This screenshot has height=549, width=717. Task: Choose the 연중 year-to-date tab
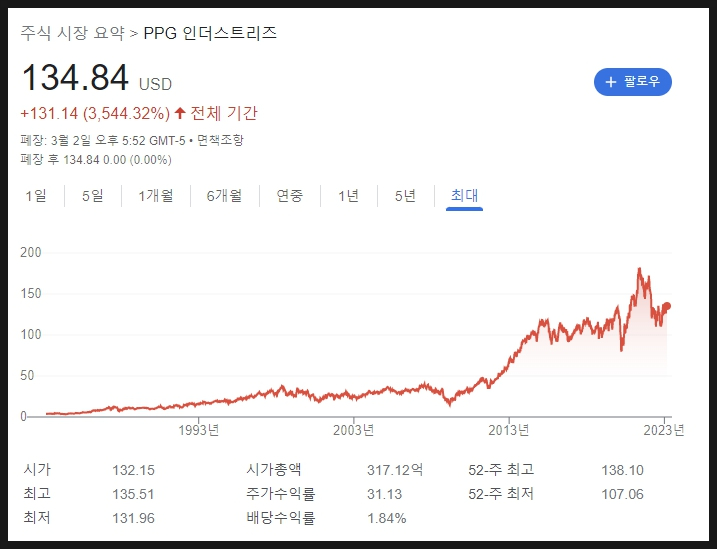[290, 196]
